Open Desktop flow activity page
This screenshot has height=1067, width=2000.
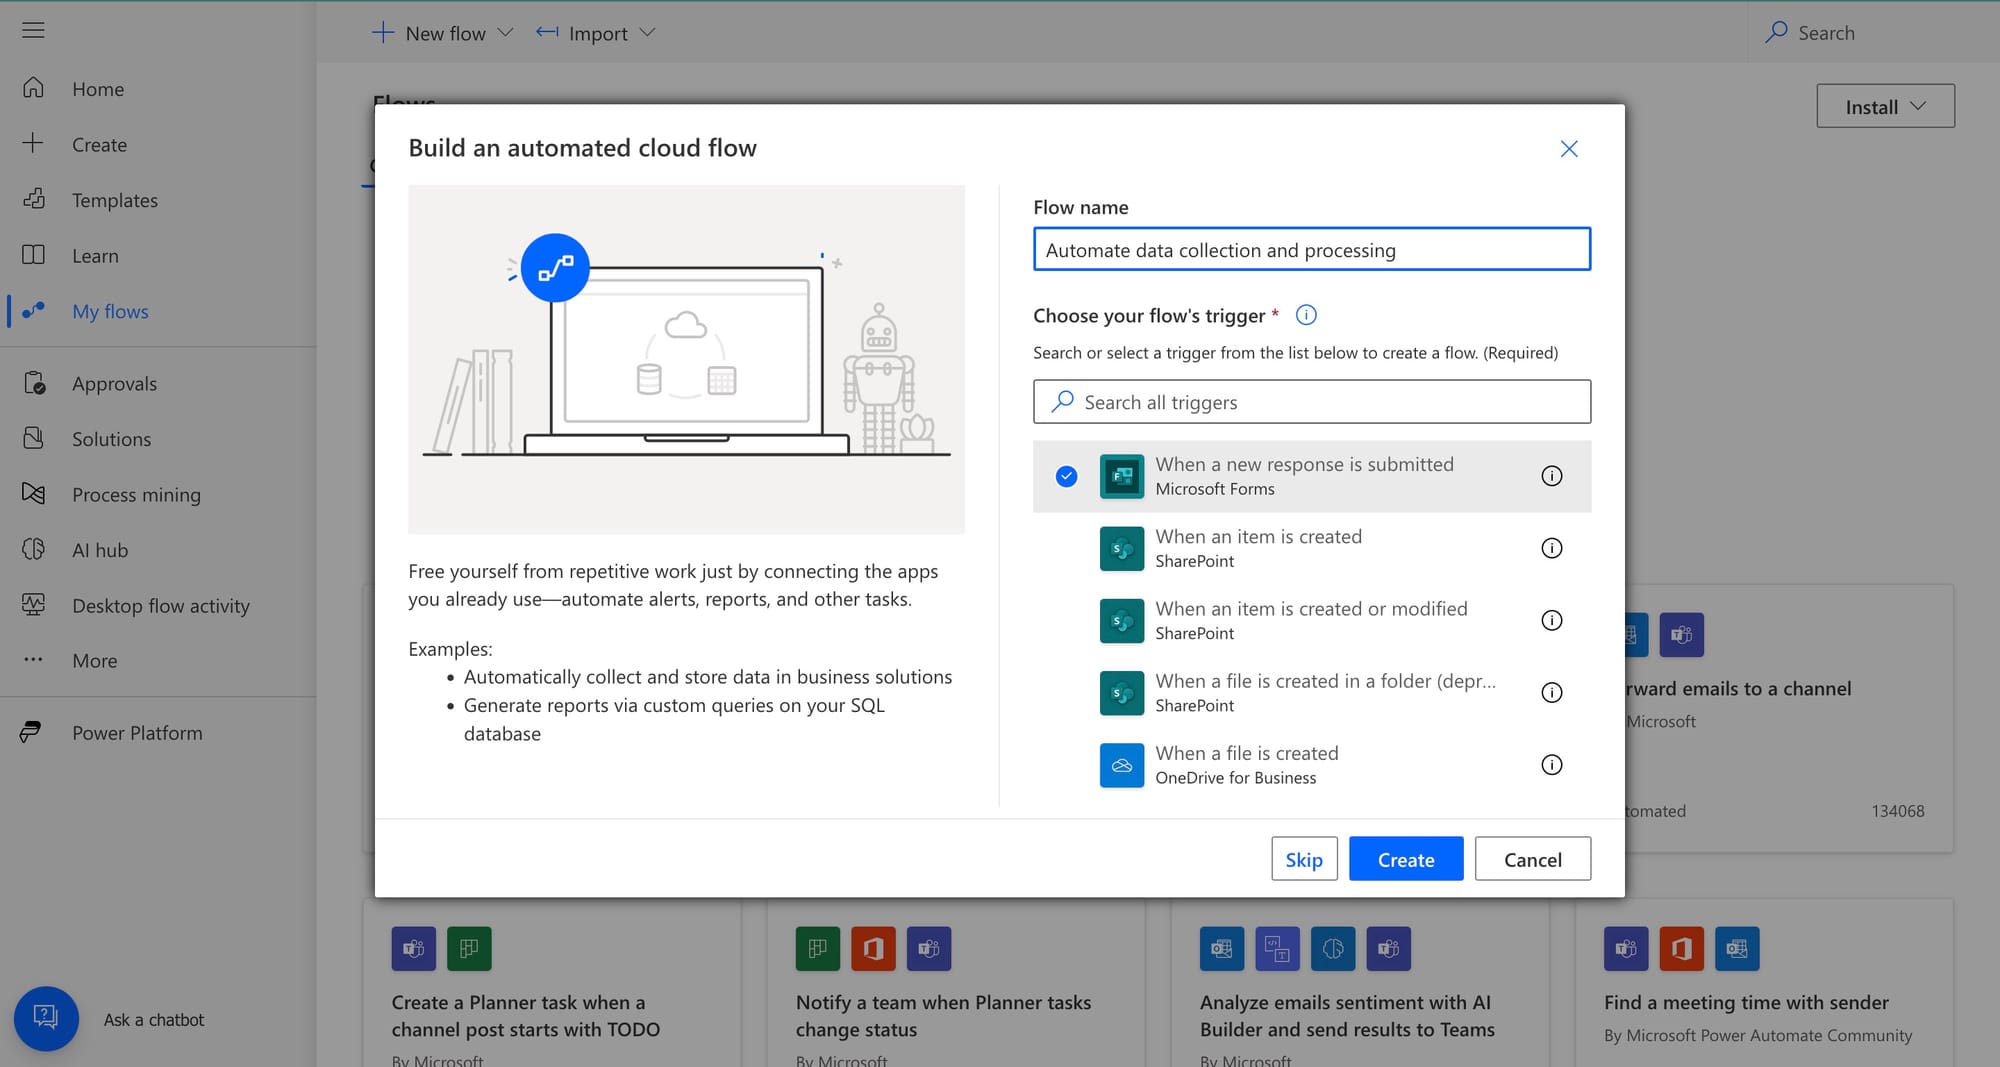[161, 605]
